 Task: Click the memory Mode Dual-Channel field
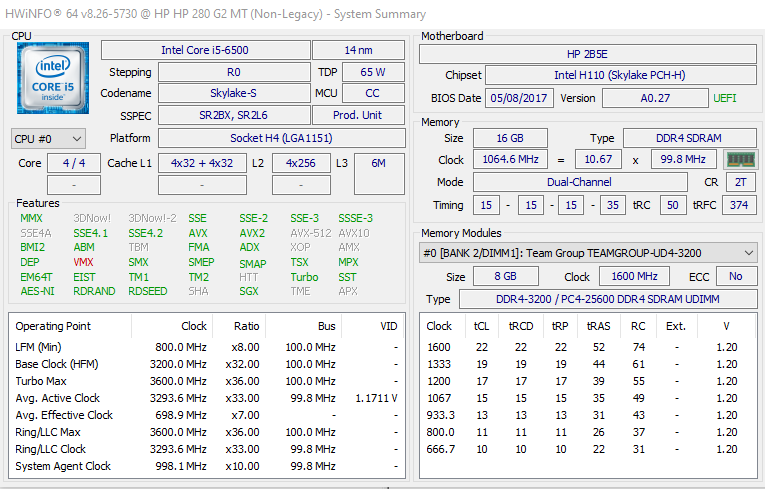coord(580,182)
